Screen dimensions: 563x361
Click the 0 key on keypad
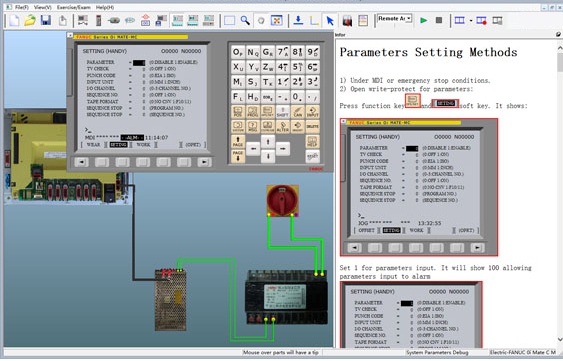click(x=298, y=97)
